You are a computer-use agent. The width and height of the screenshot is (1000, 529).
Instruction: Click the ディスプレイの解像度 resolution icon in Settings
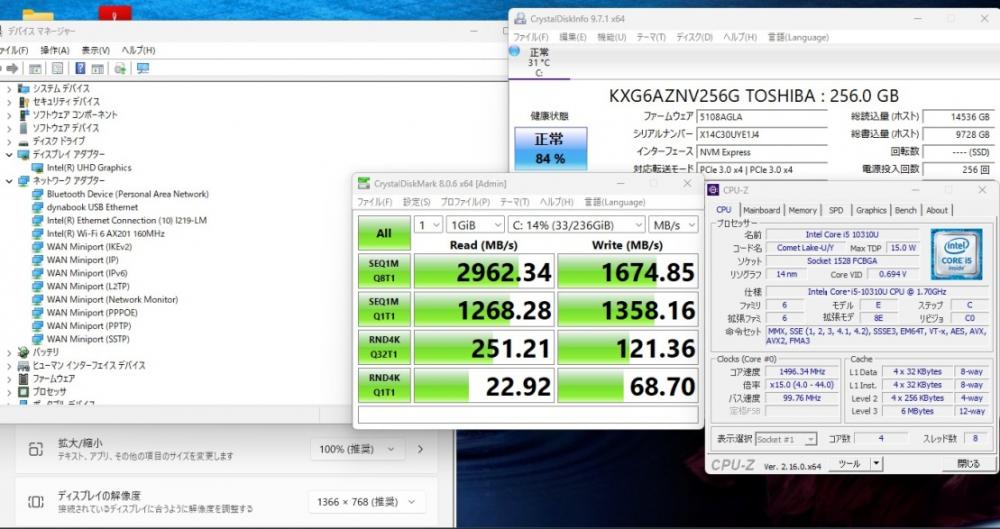coord(36,502)
